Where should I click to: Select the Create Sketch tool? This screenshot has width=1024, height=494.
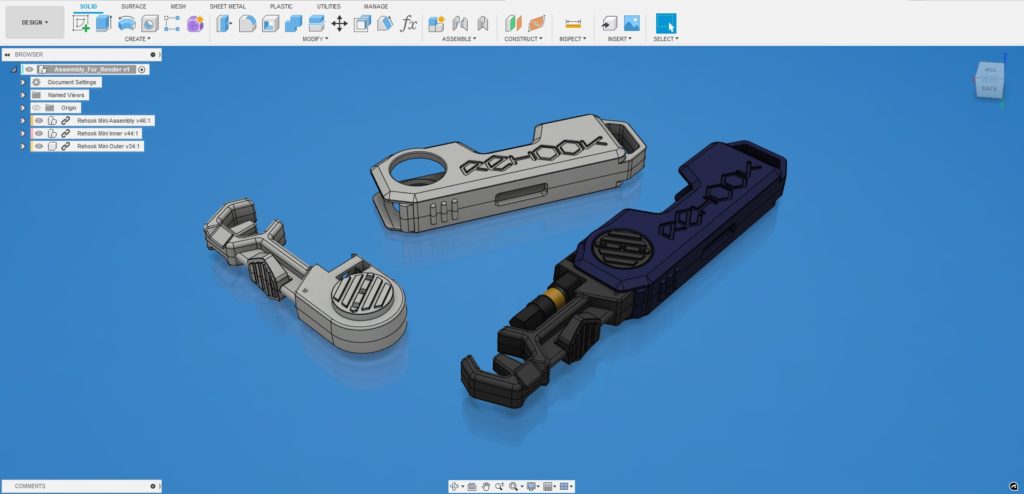tap(81, 24)
